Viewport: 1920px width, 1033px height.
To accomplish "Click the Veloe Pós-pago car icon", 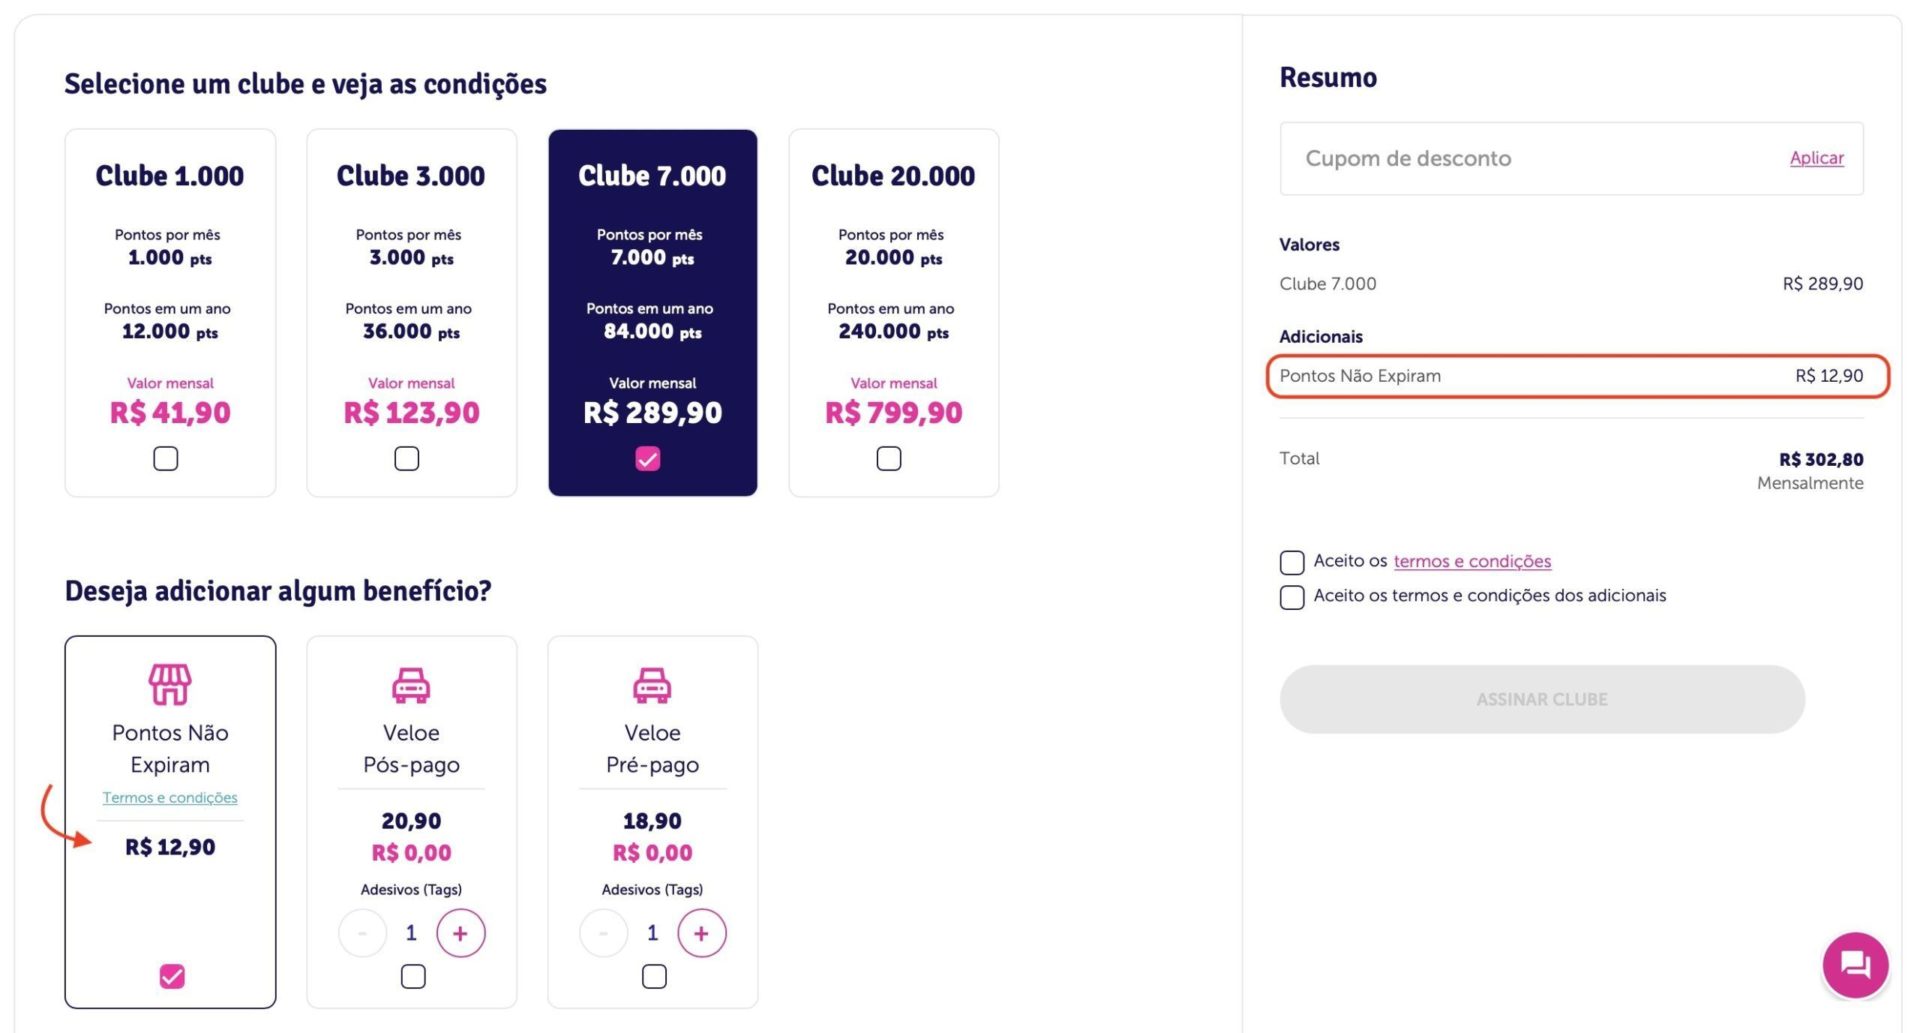I will [411, 685].
